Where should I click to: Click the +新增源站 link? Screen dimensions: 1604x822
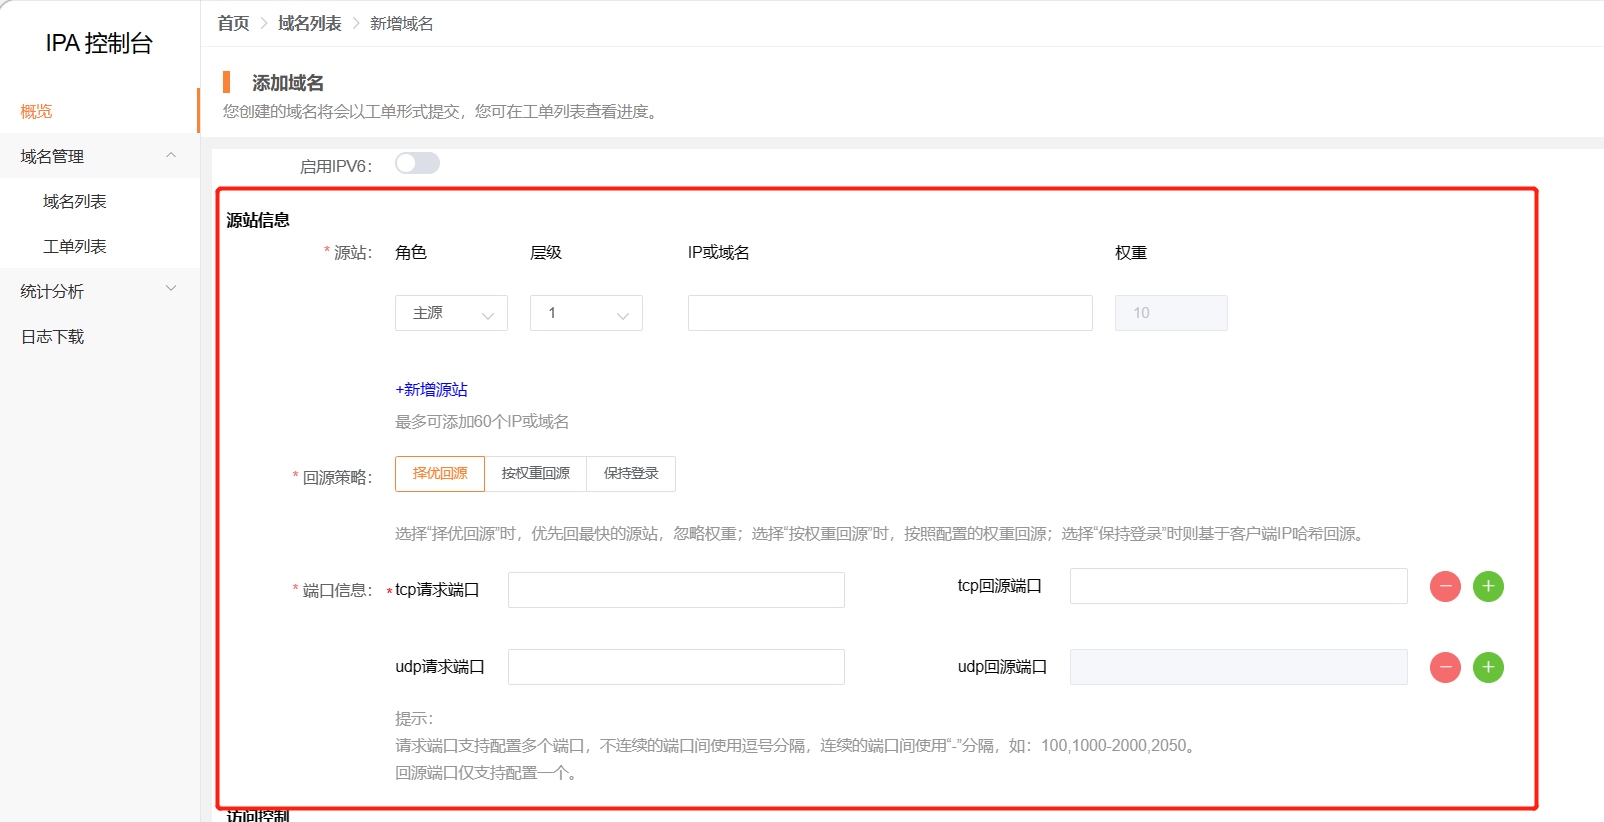[431, 390]
